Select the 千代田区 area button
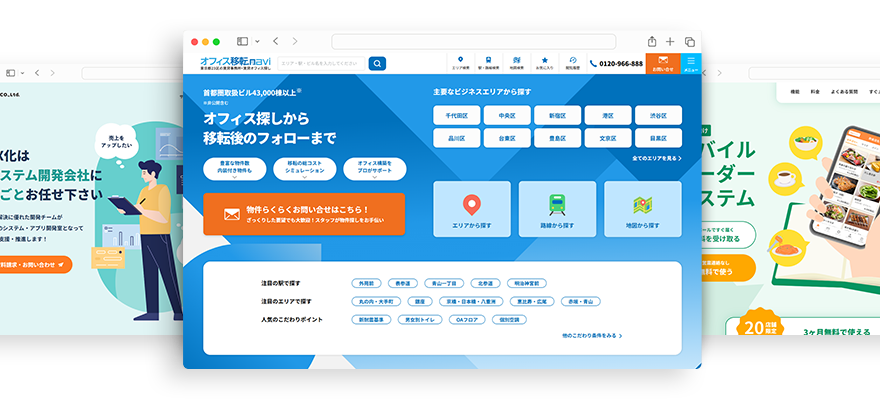880x400 pixels. click(x=456, y=115)
